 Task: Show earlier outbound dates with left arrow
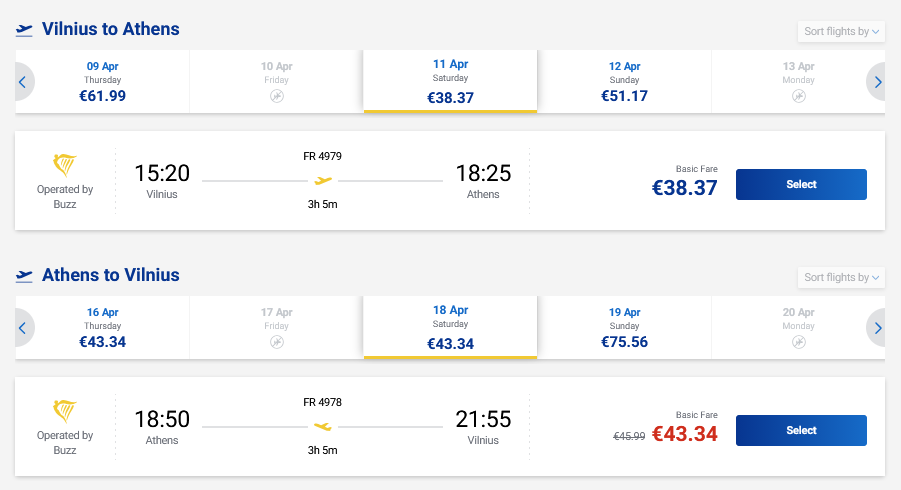click(x=22, y=82)
